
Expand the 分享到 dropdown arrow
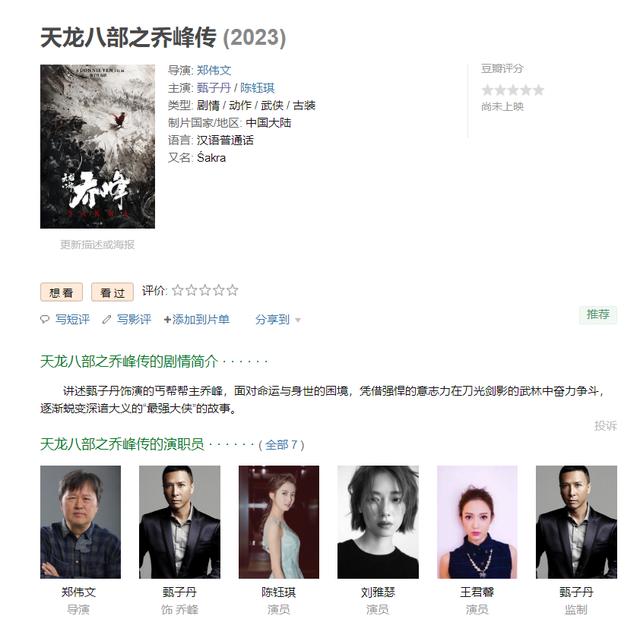click(298, 320)
